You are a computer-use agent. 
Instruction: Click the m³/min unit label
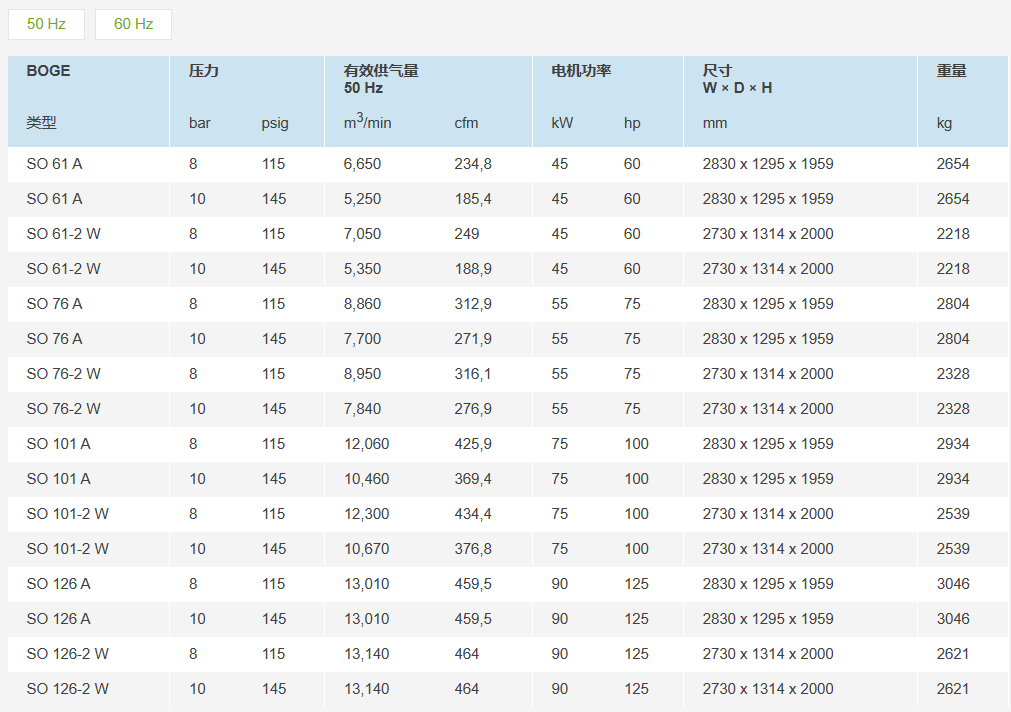(367, 122)
